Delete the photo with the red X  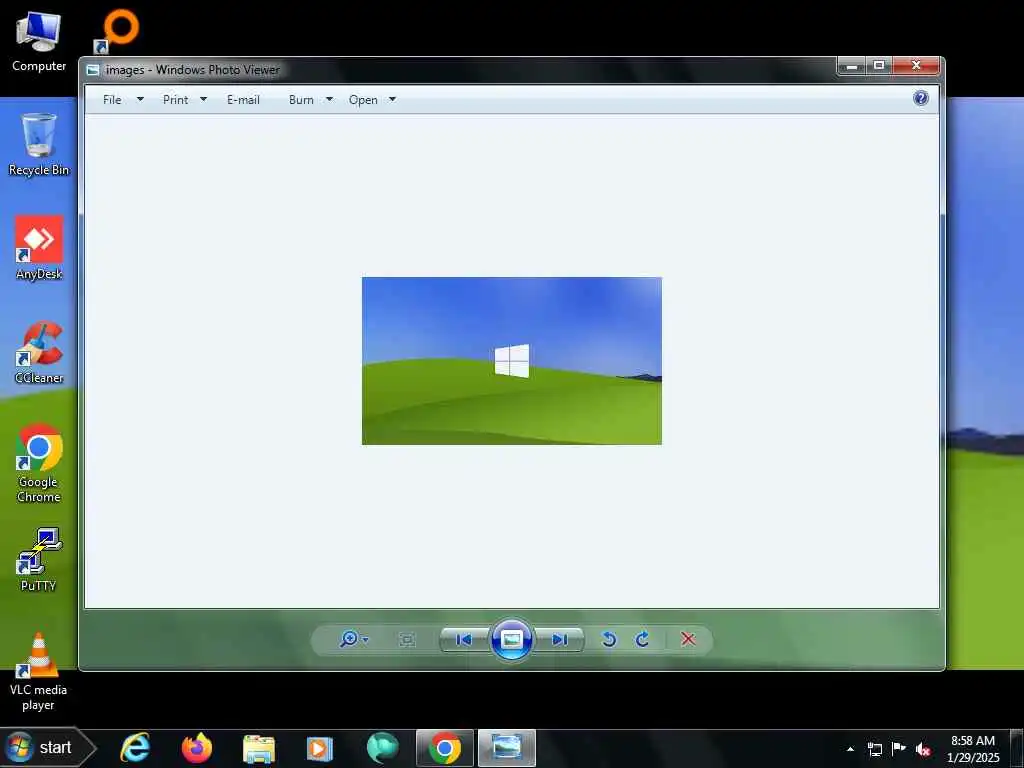[x=688, y=639]
